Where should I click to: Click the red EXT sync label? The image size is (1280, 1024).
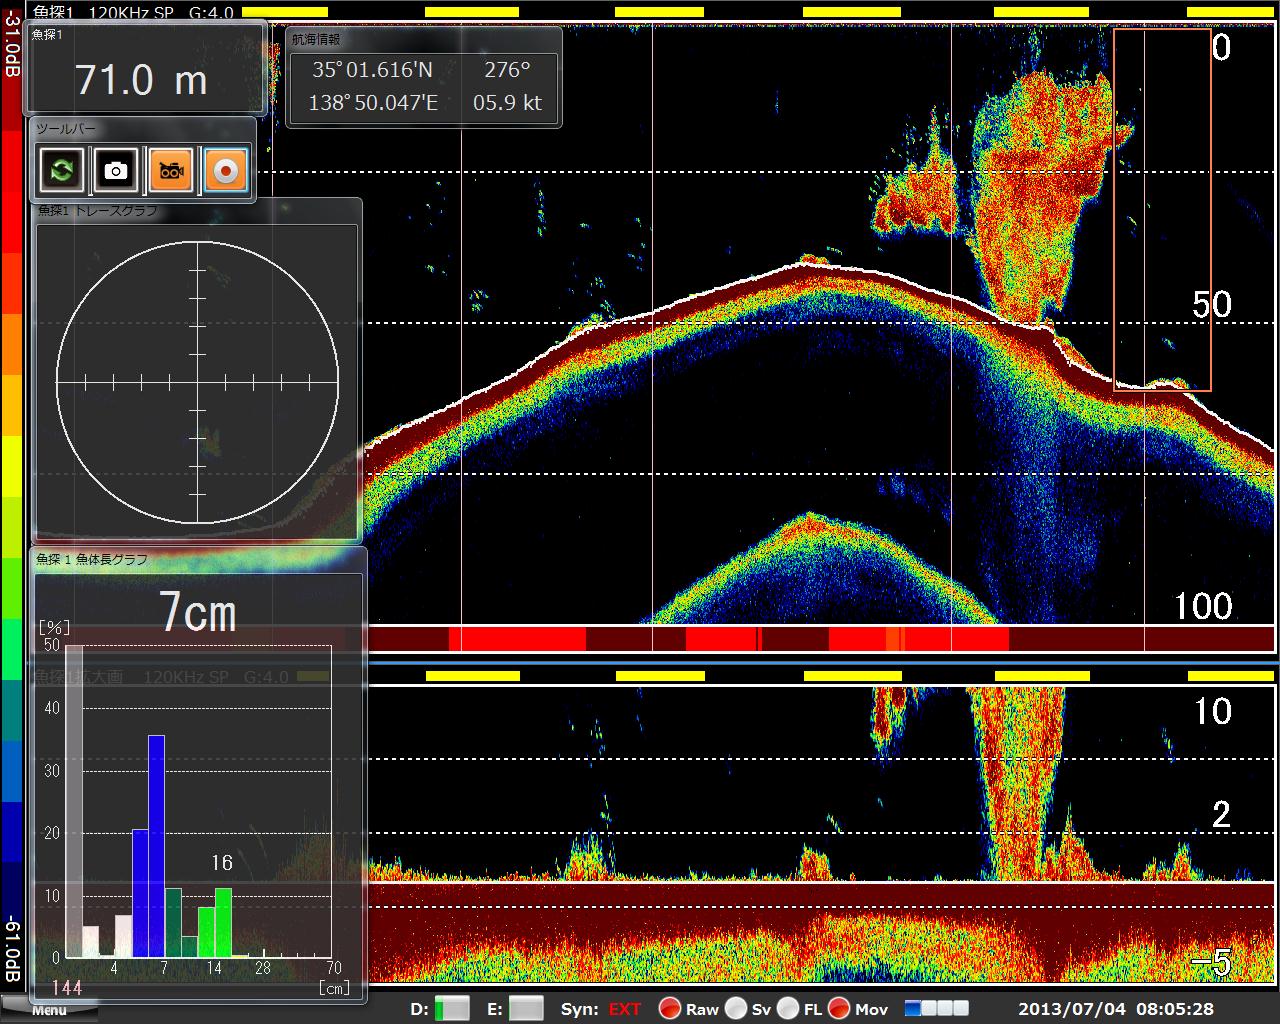click(x=625, y=1009)
